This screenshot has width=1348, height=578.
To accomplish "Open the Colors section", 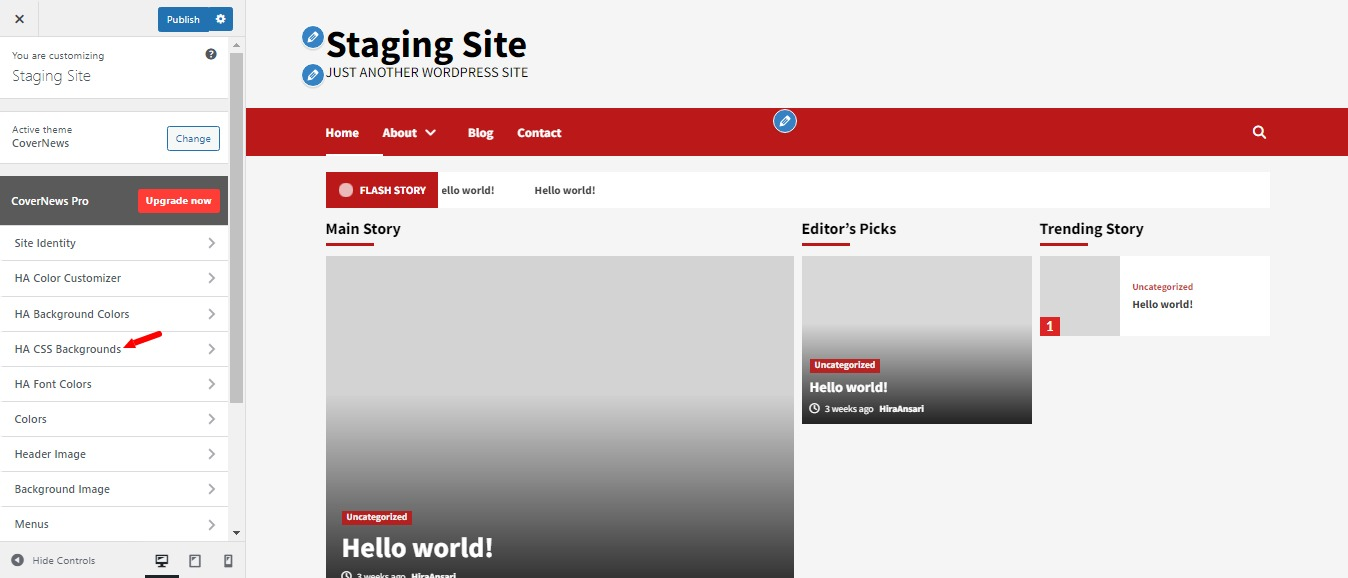I will (x=114, y=419).
